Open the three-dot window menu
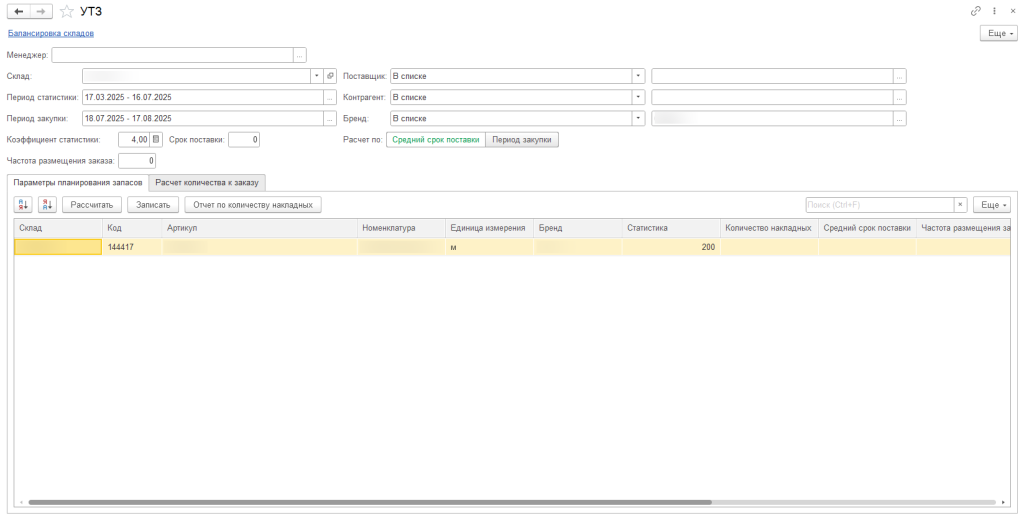This screenshot has width=1024, height=521. [x=994, y=11]
